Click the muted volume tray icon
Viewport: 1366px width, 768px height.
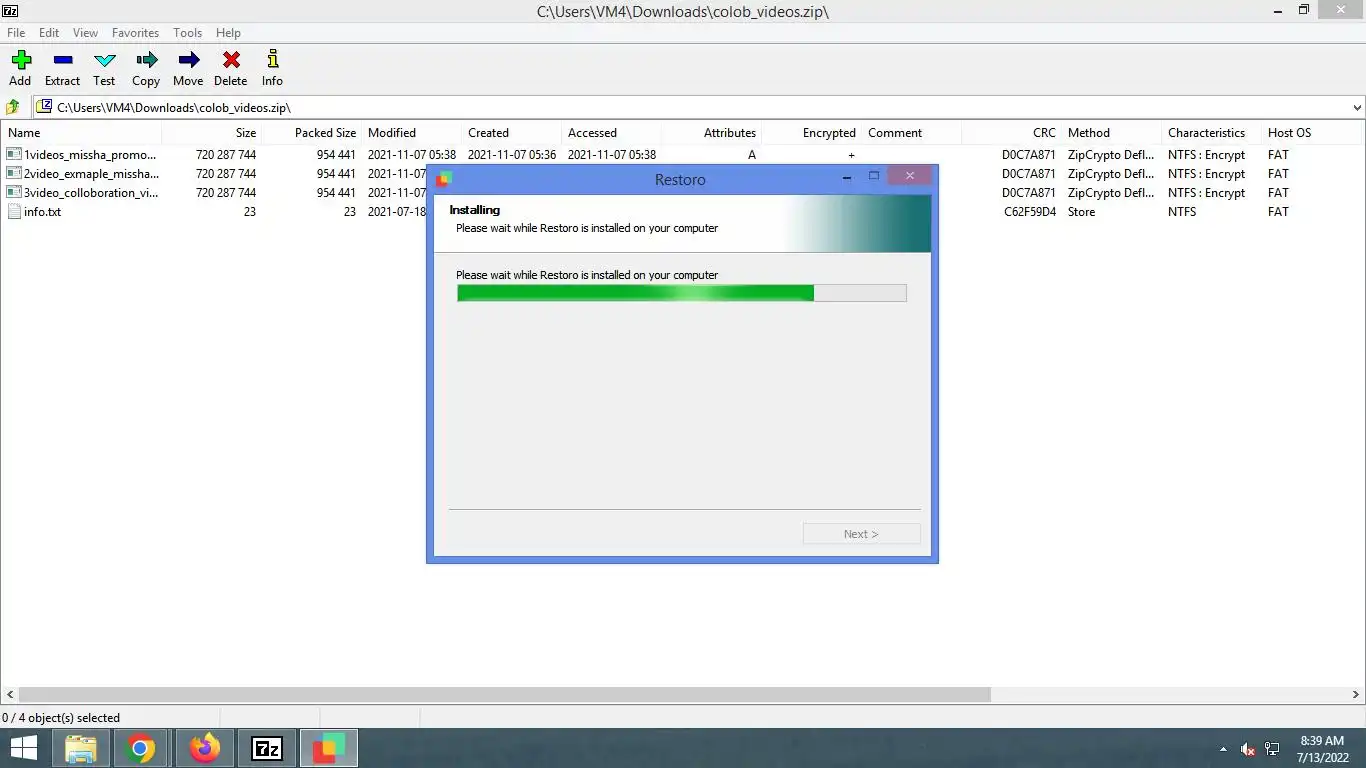[1247, 748]
